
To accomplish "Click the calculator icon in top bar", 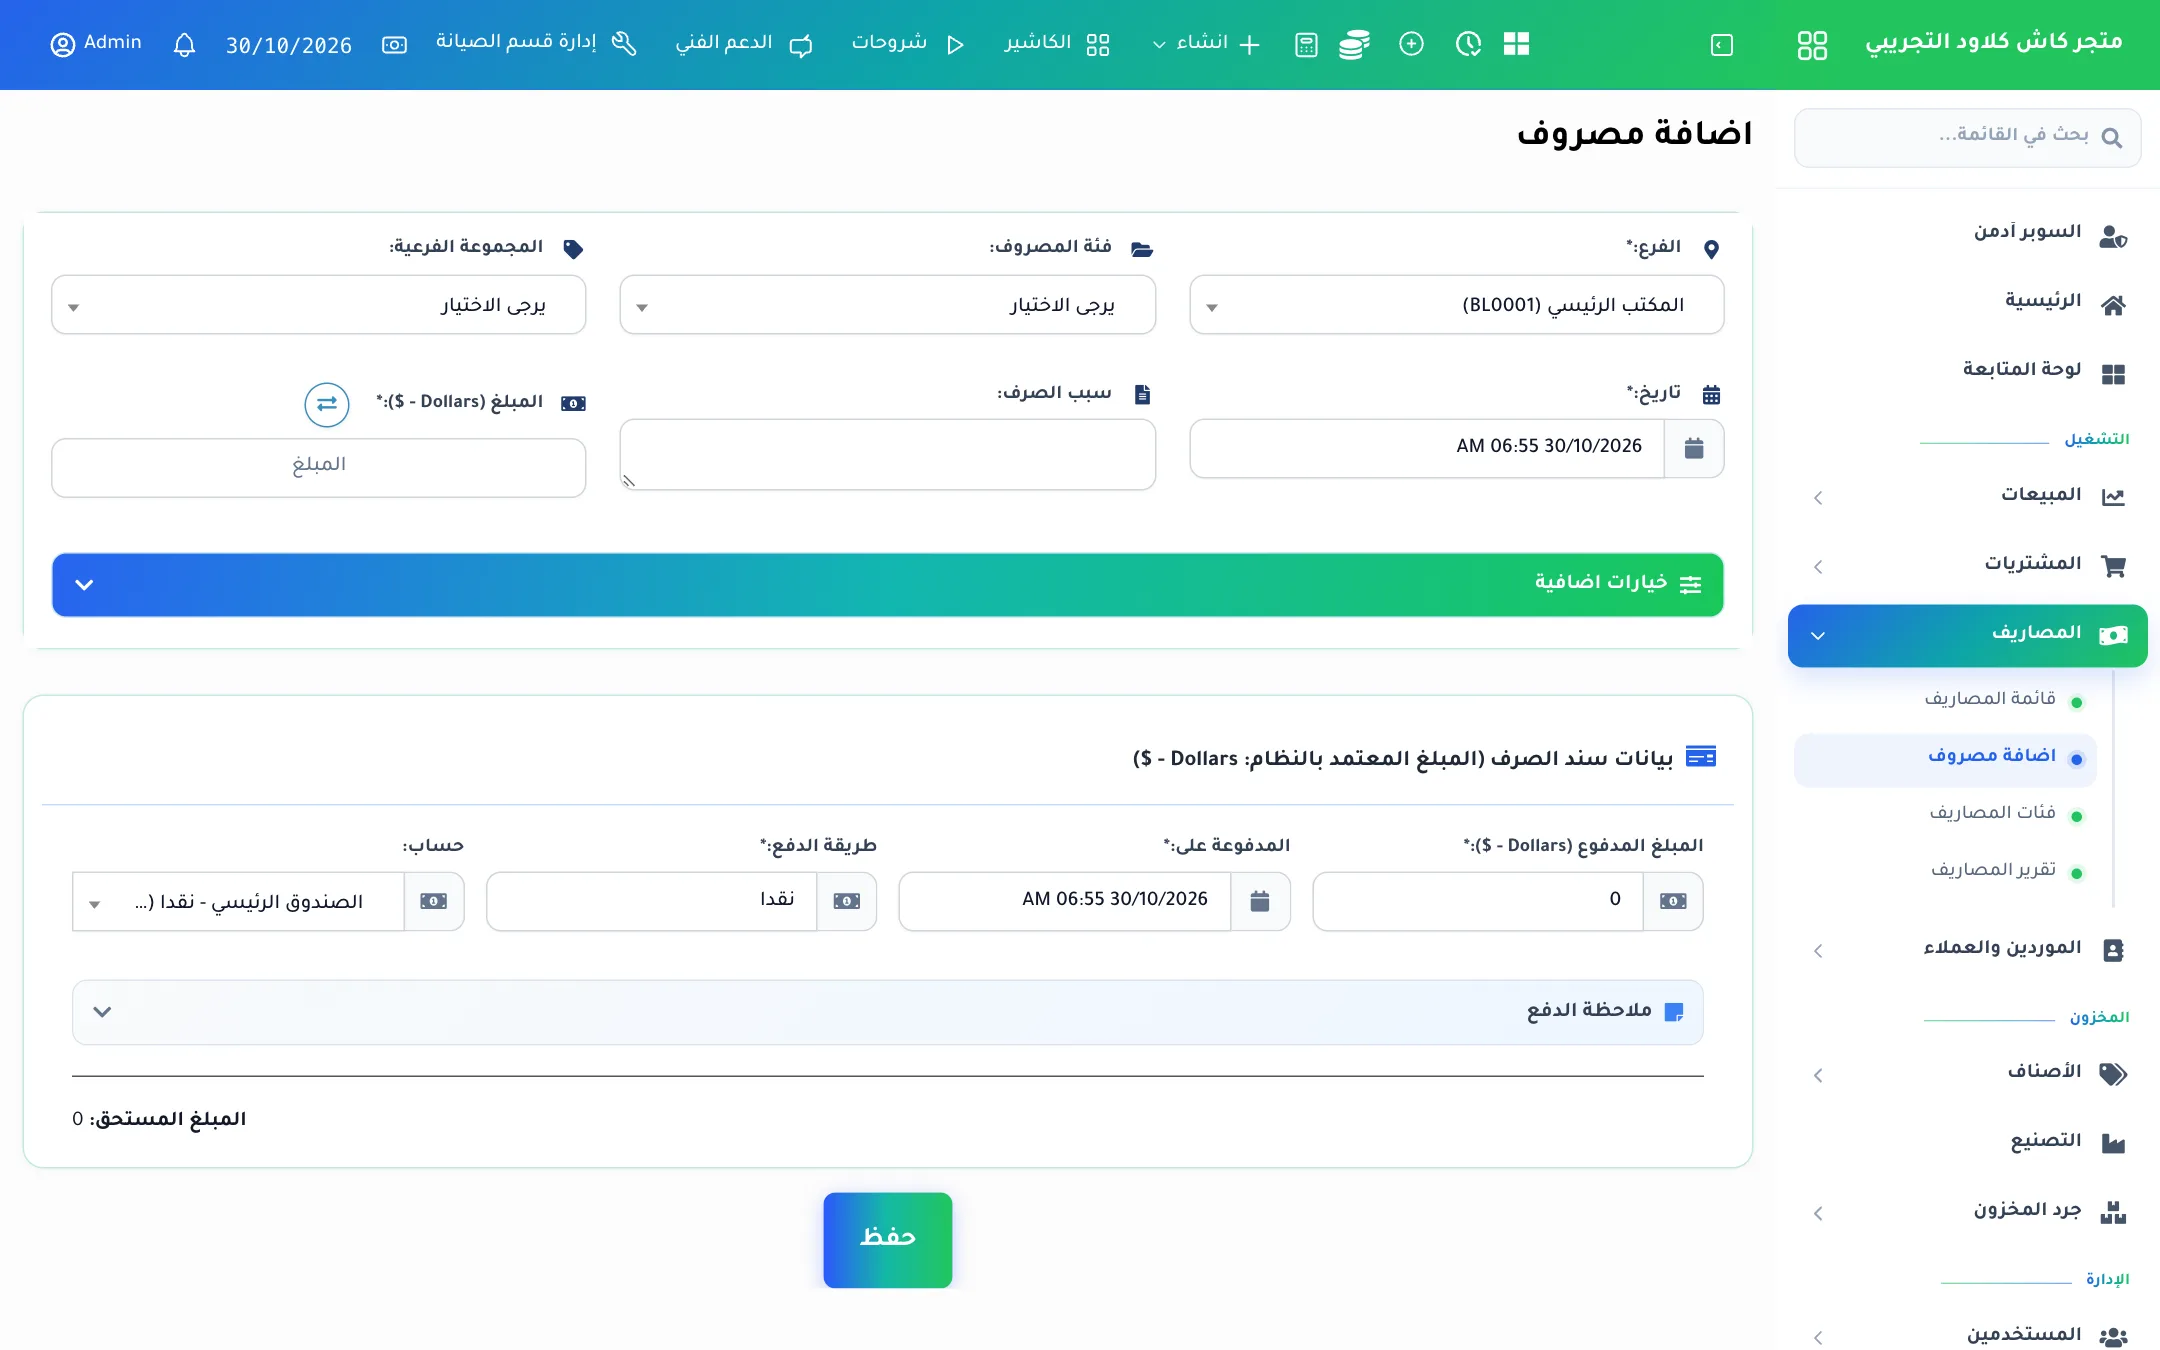I will pyautogui.click(x=1306, y=45).
